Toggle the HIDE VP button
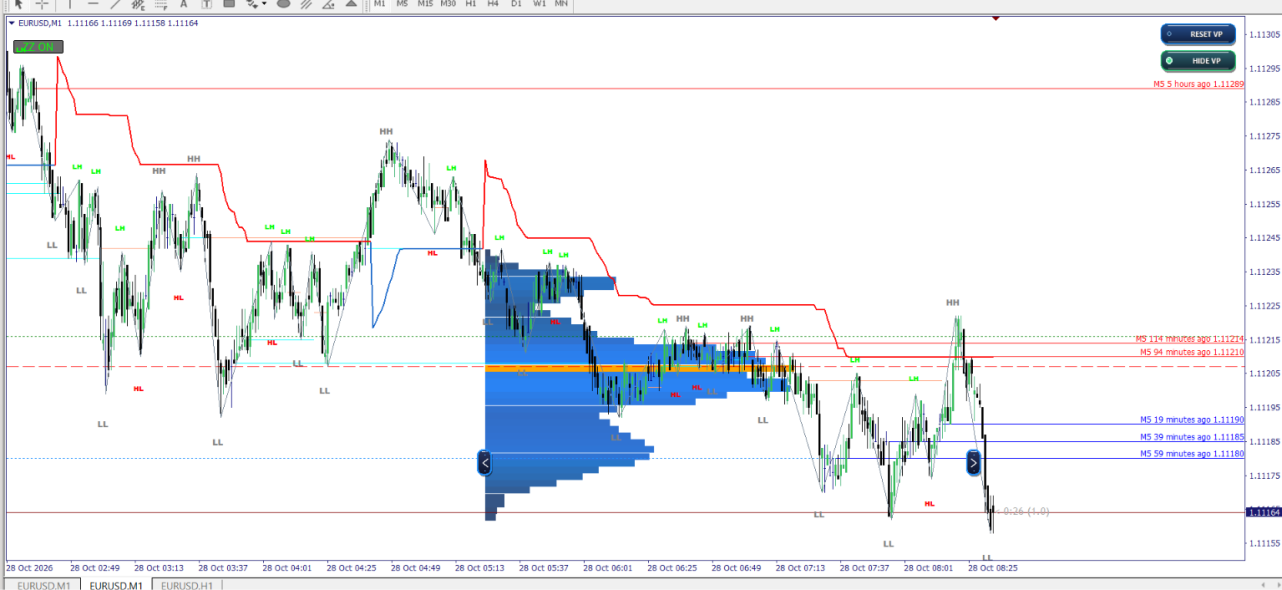1282x590 pixels. coord(1198,61)
